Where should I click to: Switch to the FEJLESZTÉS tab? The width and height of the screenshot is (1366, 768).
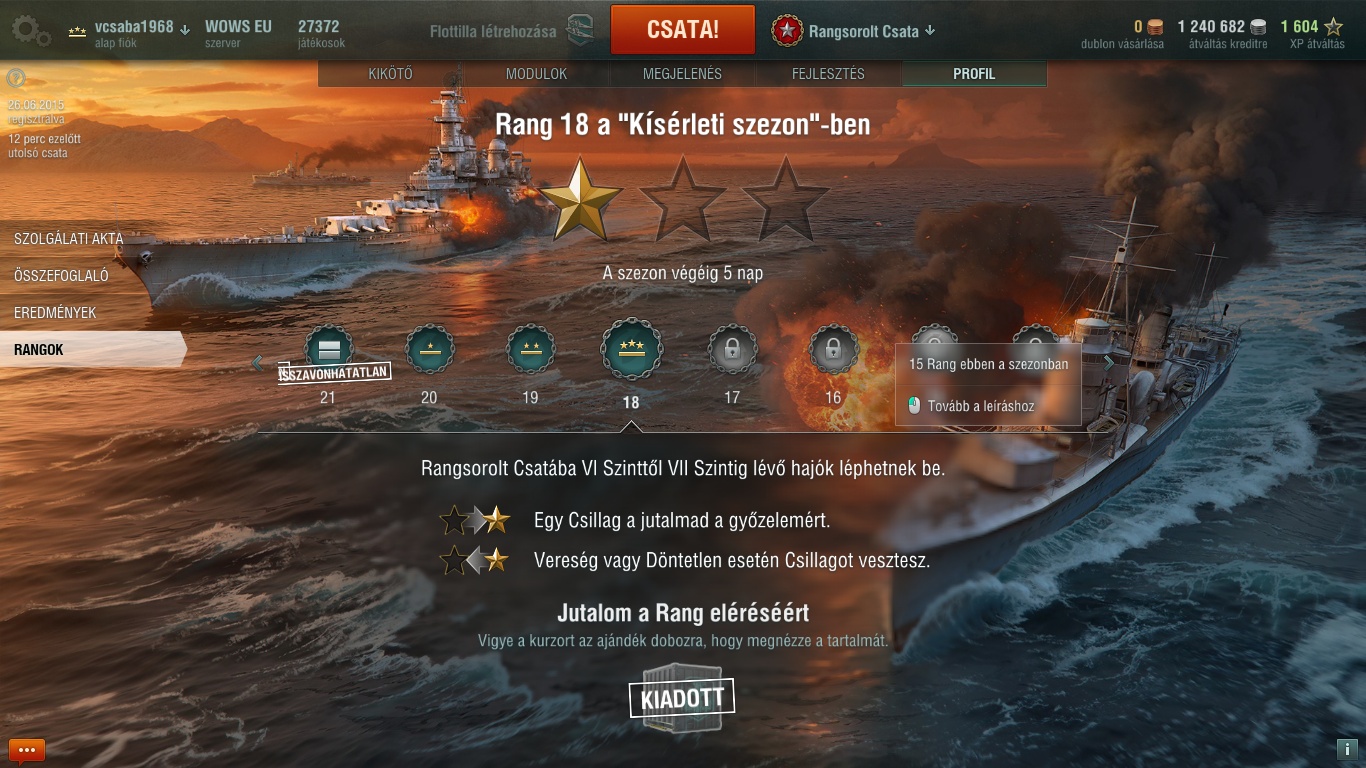[828, 74]
